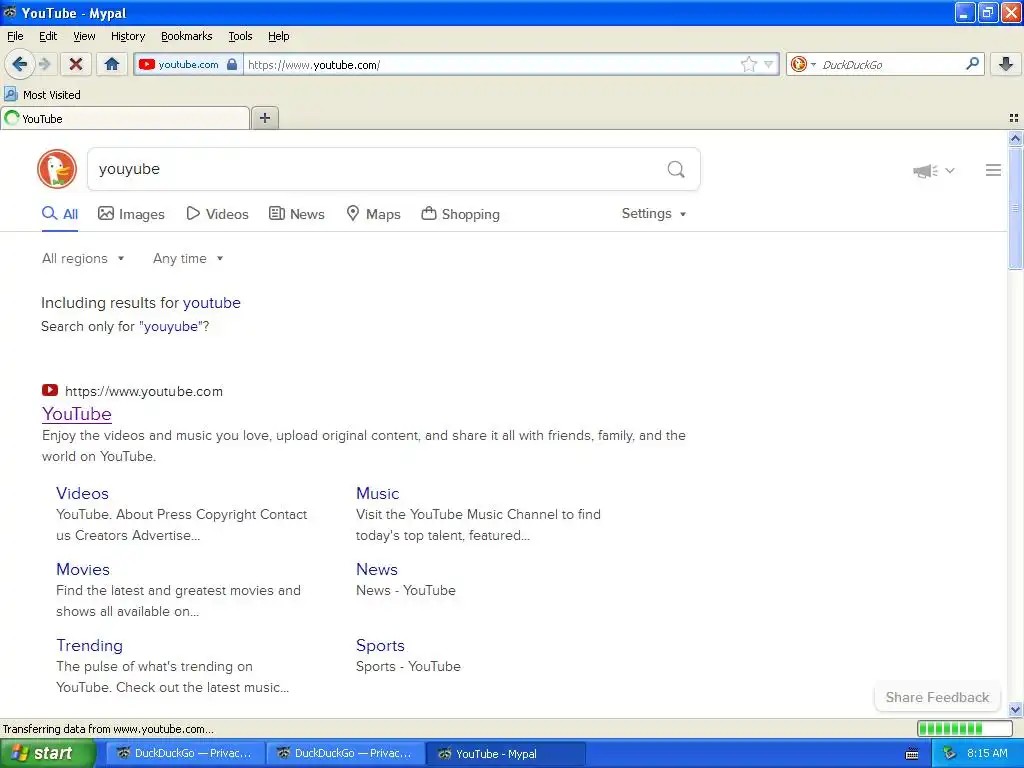The height and width of the screenshot is (768, 1024).
Task: Open the Edit menu
Action: (x=48, y=36)
